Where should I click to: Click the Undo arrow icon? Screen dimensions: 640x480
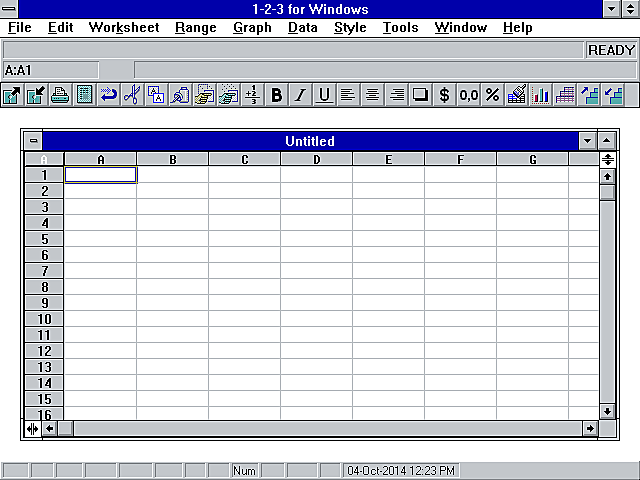(108, 95)
